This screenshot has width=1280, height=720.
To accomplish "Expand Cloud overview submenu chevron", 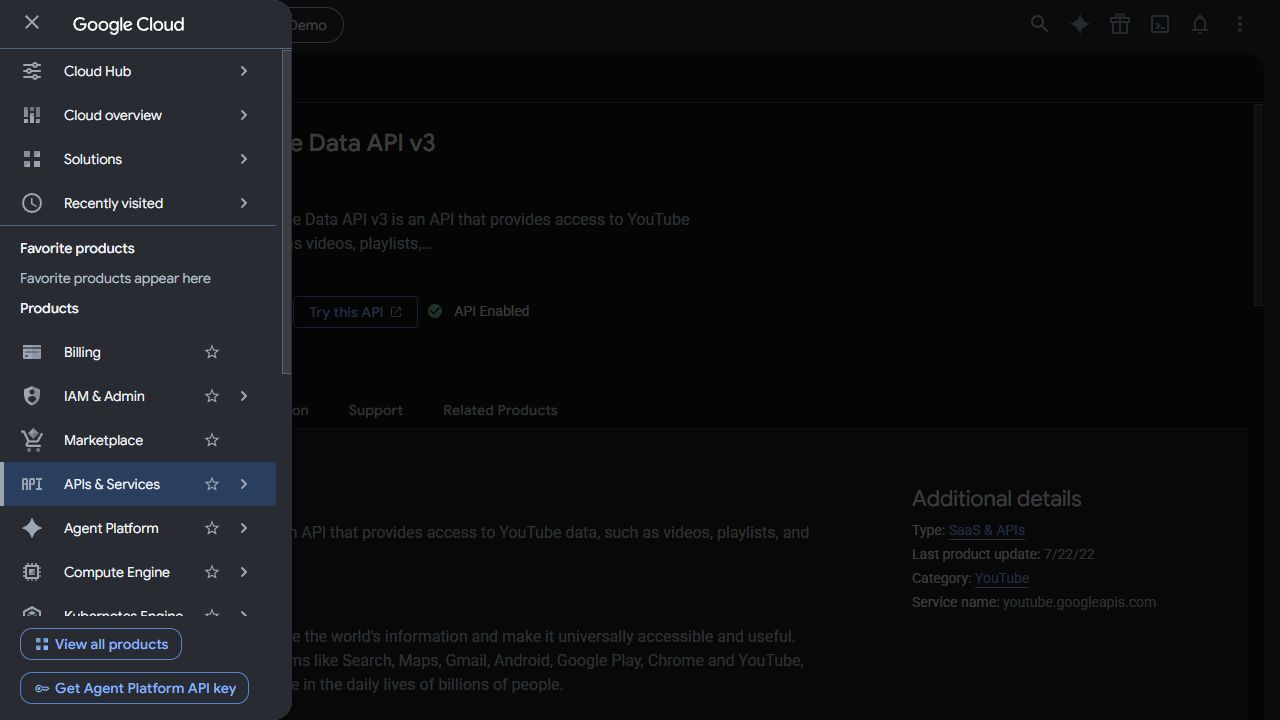I will (244, 115).
